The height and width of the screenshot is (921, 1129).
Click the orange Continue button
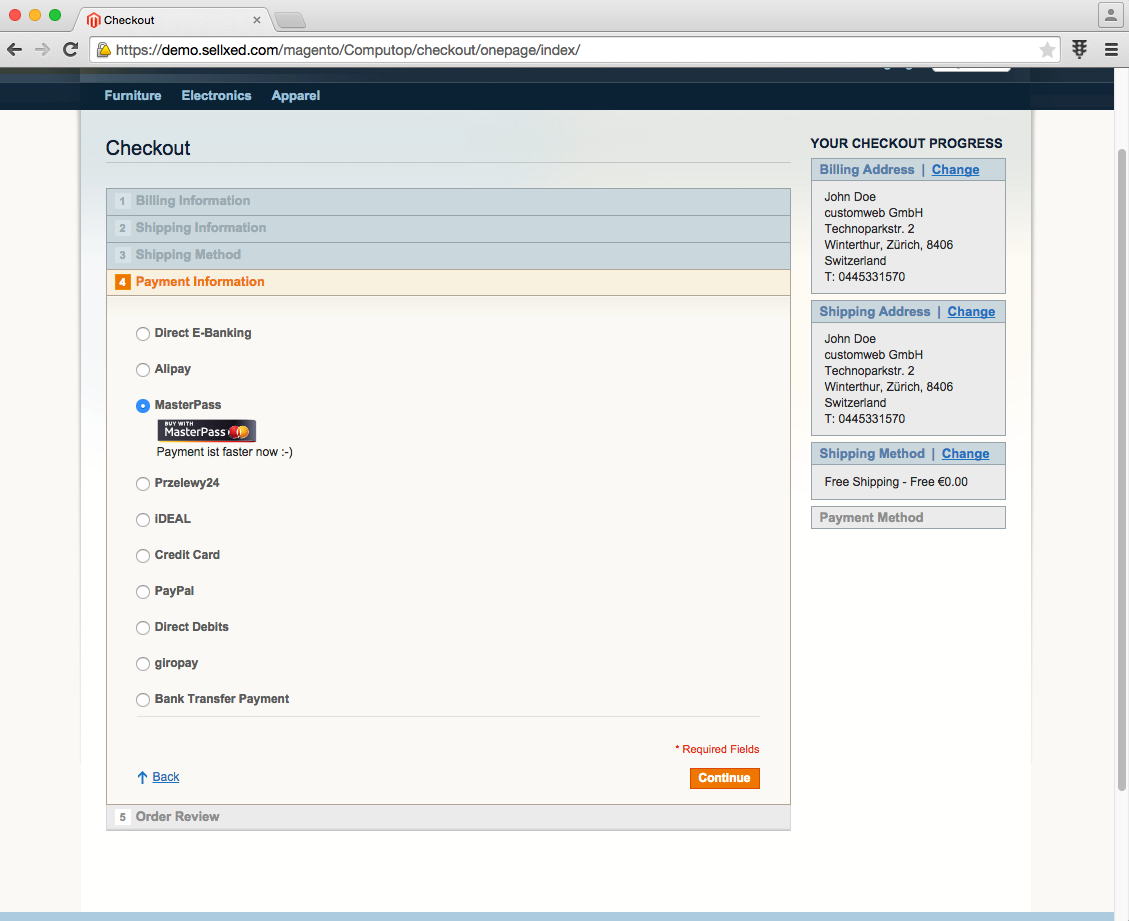coord(724,778)
